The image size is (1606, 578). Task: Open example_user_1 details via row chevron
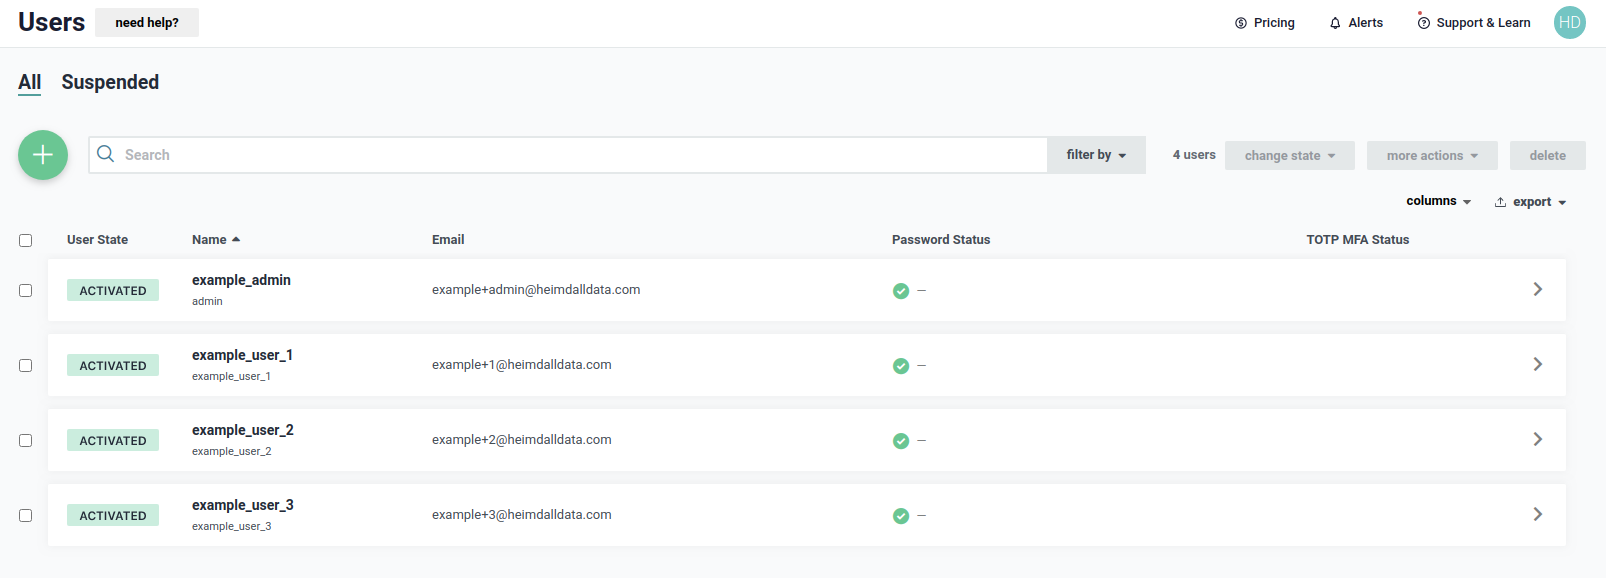(1537, 365)
